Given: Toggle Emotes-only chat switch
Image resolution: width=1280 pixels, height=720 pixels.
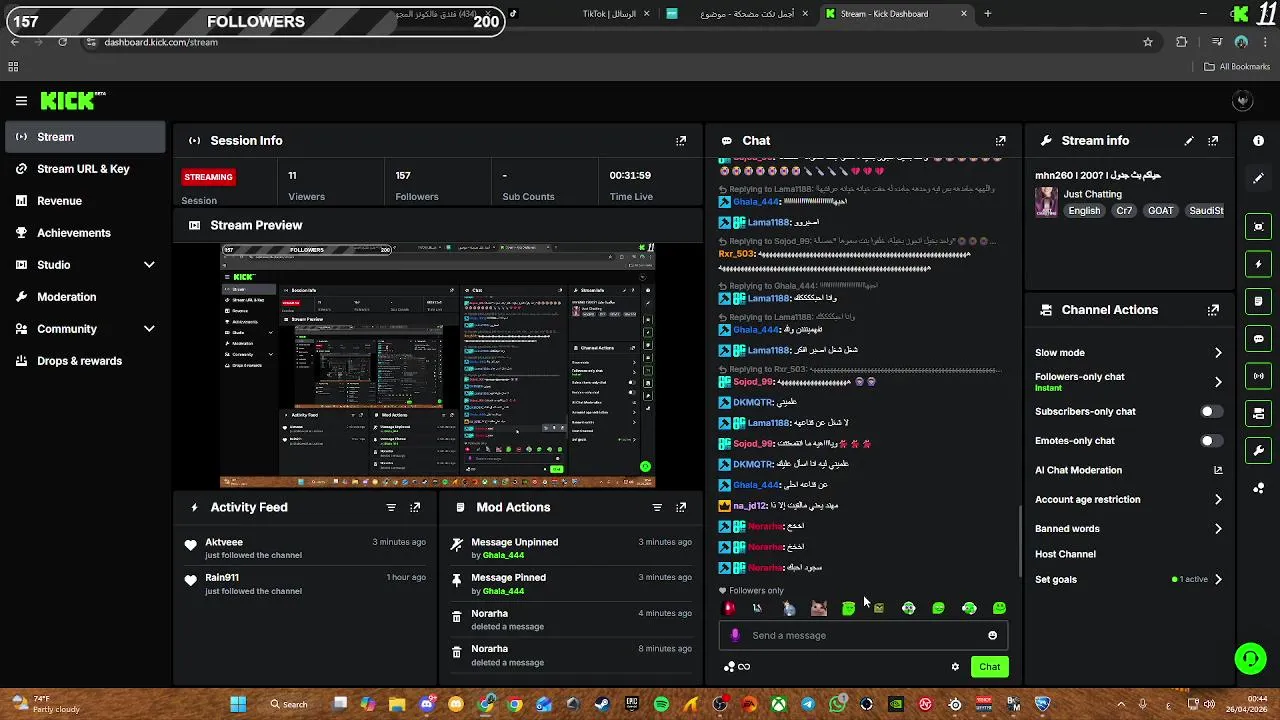Looking at the screenshot, I should point(1211,441).
